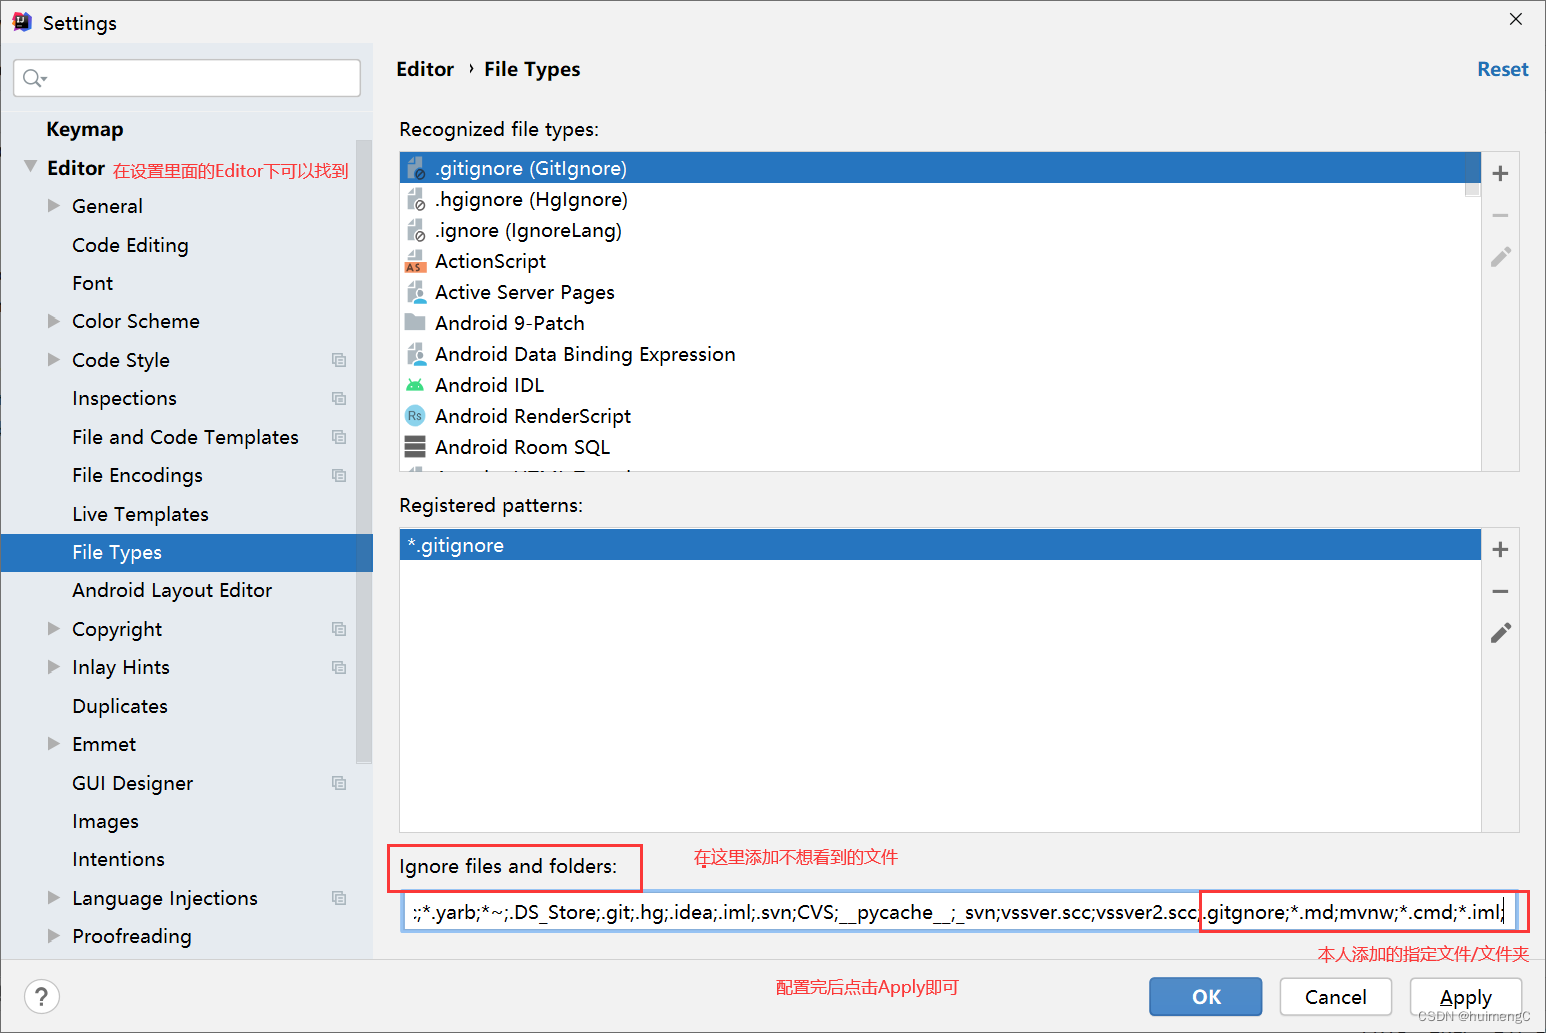Click the Editor breadcrumb
1546x1033 pixels.
pyautogui.click(x=425, y=69)
